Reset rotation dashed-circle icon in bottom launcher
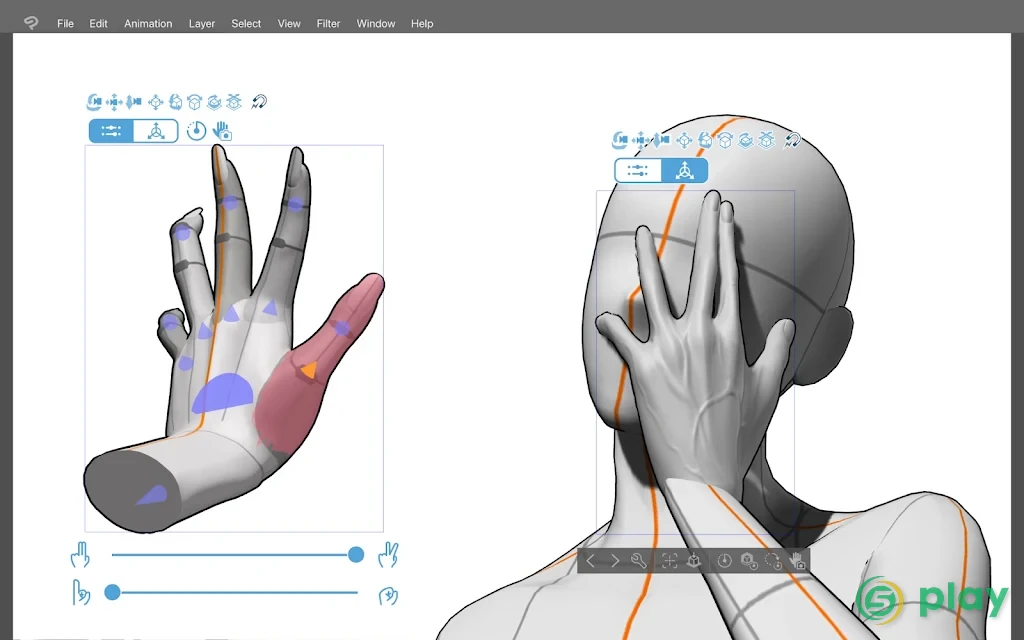The width and height of the screenshot is (1024, 640). (x=773, y=561)
